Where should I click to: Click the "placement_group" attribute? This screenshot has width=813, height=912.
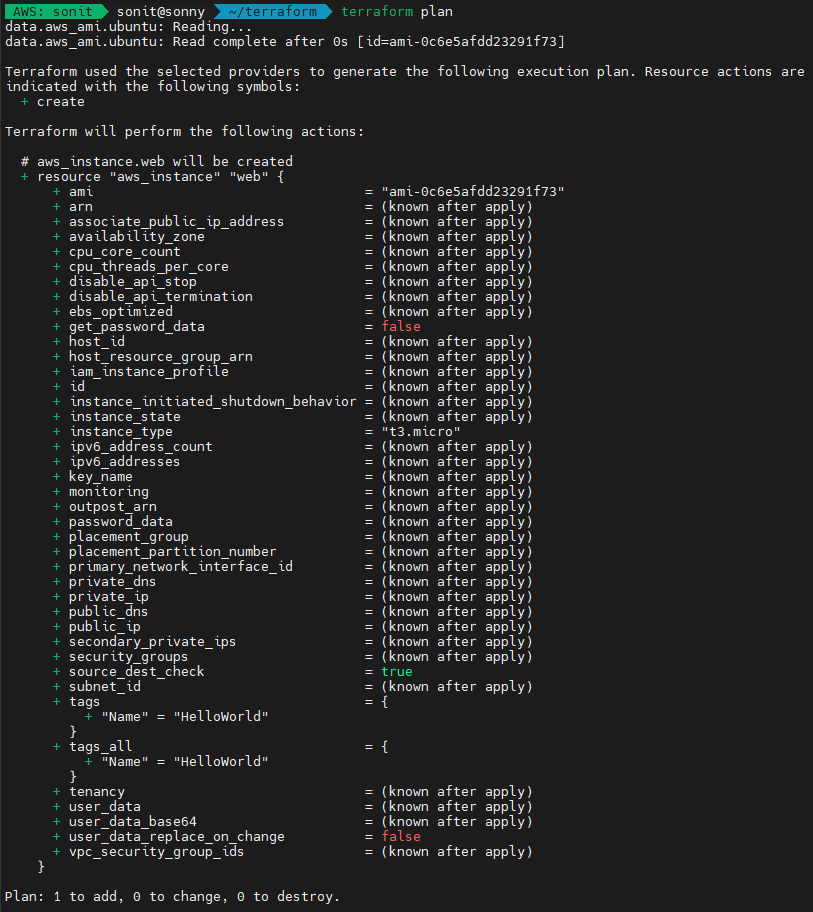[129, 537]
